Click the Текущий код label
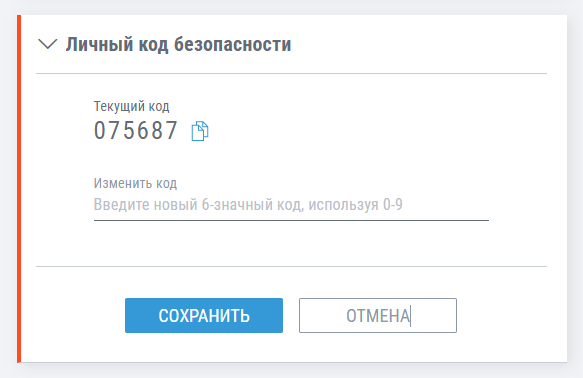The height and width of the screenshot is (378, 583). click(131, 106)
